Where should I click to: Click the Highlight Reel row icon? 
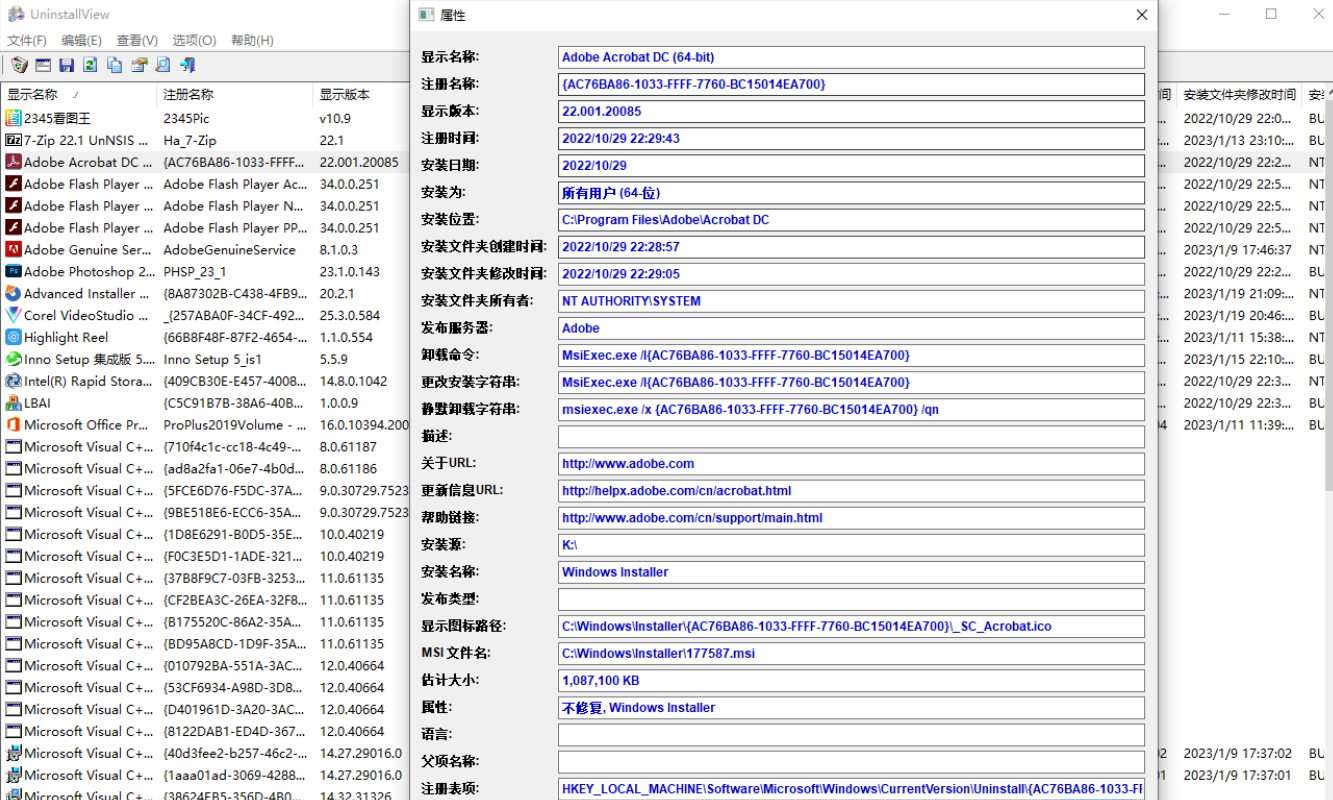point(14,337)
